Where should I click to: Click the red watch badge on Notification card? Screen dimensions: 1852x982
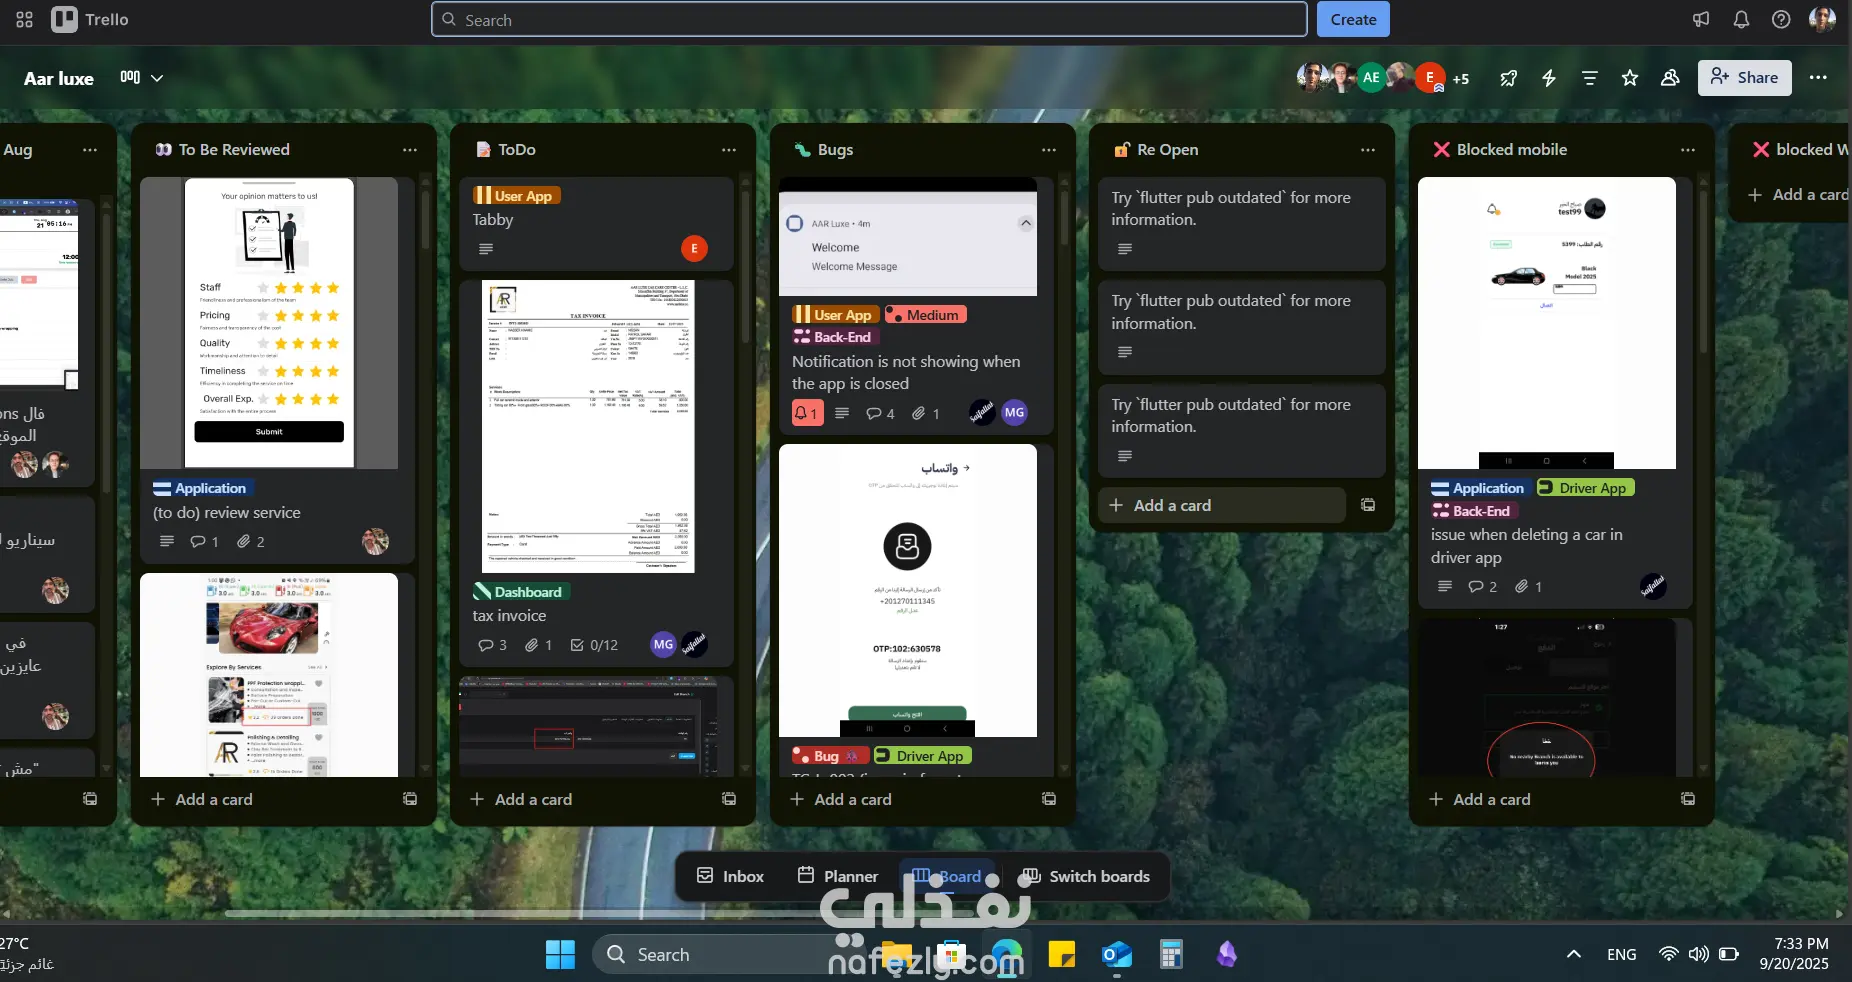pos(807,413)
